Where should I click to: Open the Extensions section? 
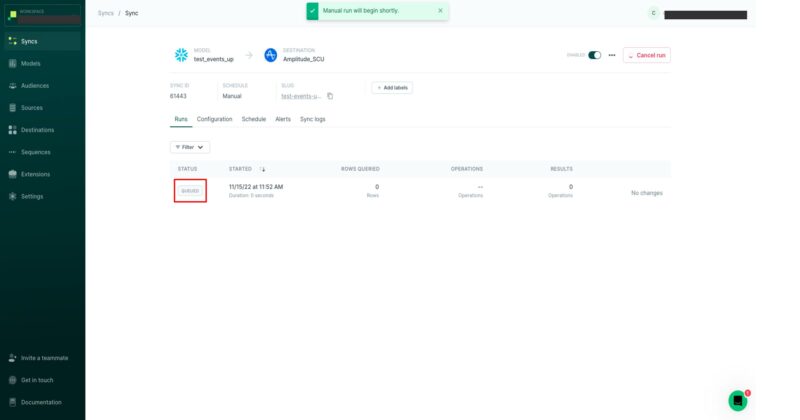(x=35, y=174)
